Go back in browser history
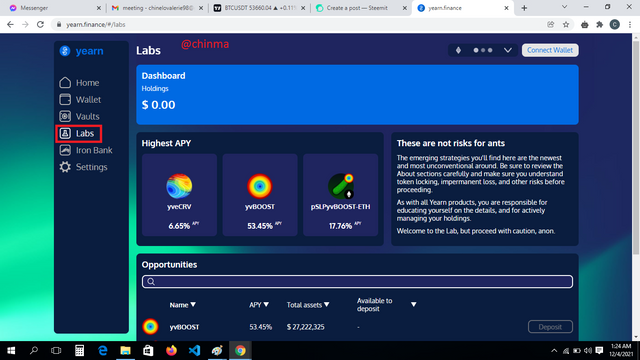This screenshot has height=360, width=640. click(10, 24)
